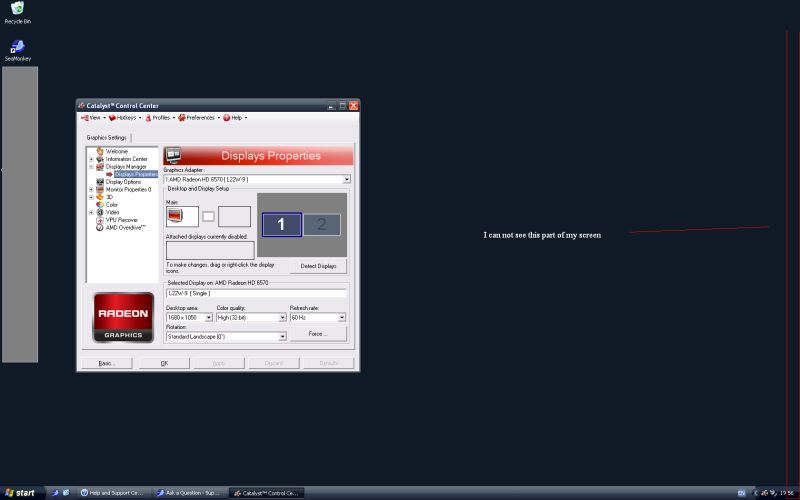Click the taskbar clock
Screen dimensions: 800x500
pos(786,493)
